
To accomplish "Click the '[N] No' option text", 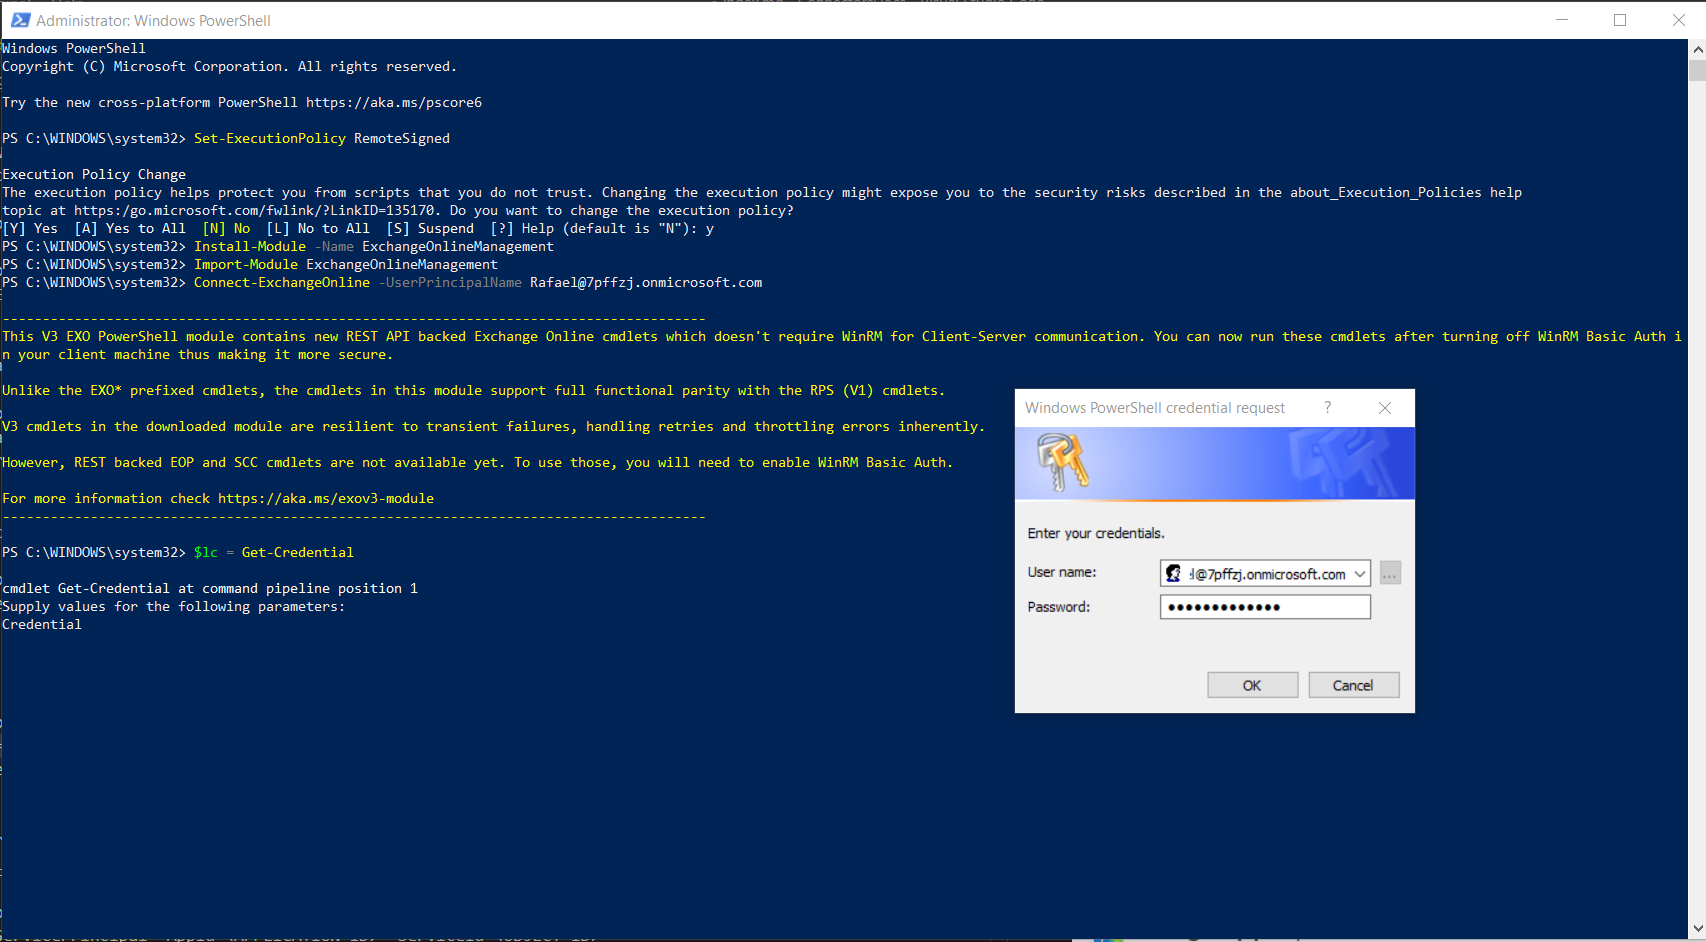I will click(x=226, y=228).
